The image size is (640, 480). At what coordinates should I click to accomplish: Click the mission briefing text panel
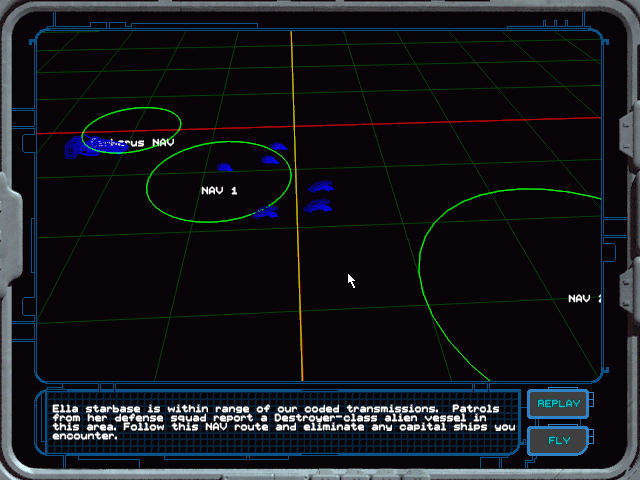[280, 417]
